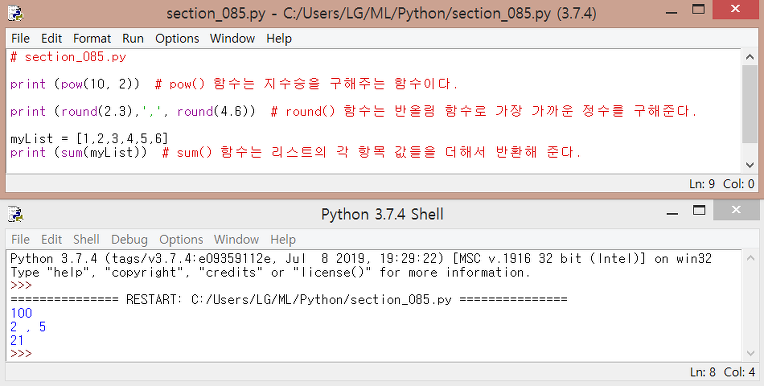Click the editor vertical scrollbar thumb

point(750,104)
